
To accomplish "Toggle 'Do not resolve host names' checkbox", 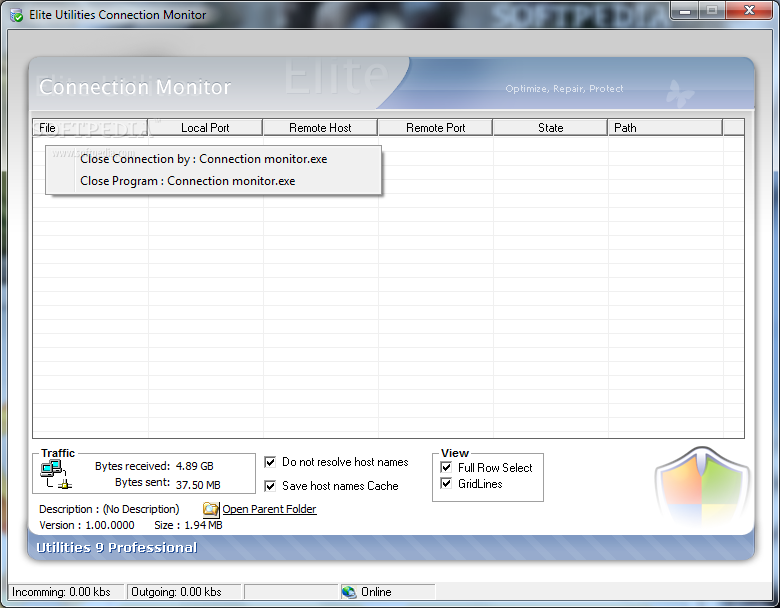I will pyautogui.click(x=270, y=462).
